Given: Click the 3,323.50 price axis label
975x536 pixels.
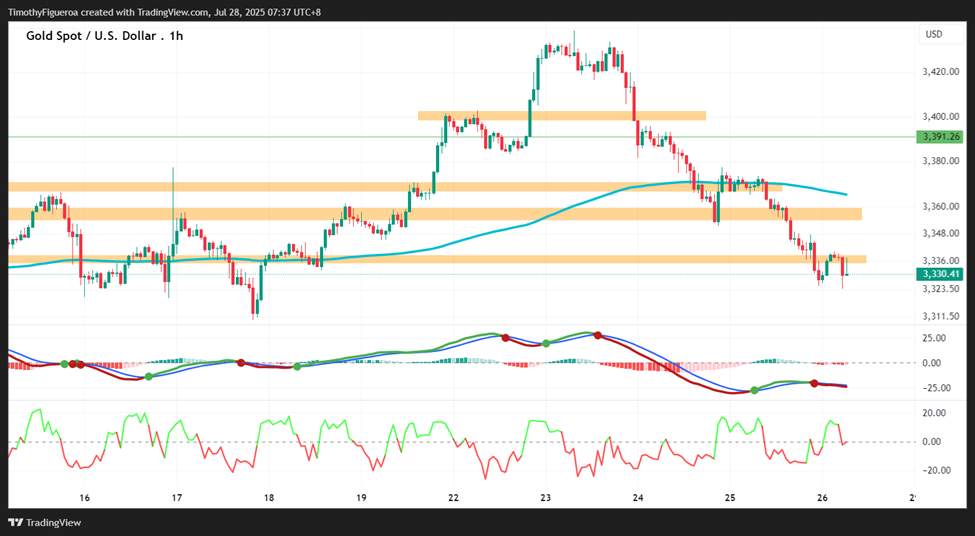Looking at the screenshot, I should 939,289.
